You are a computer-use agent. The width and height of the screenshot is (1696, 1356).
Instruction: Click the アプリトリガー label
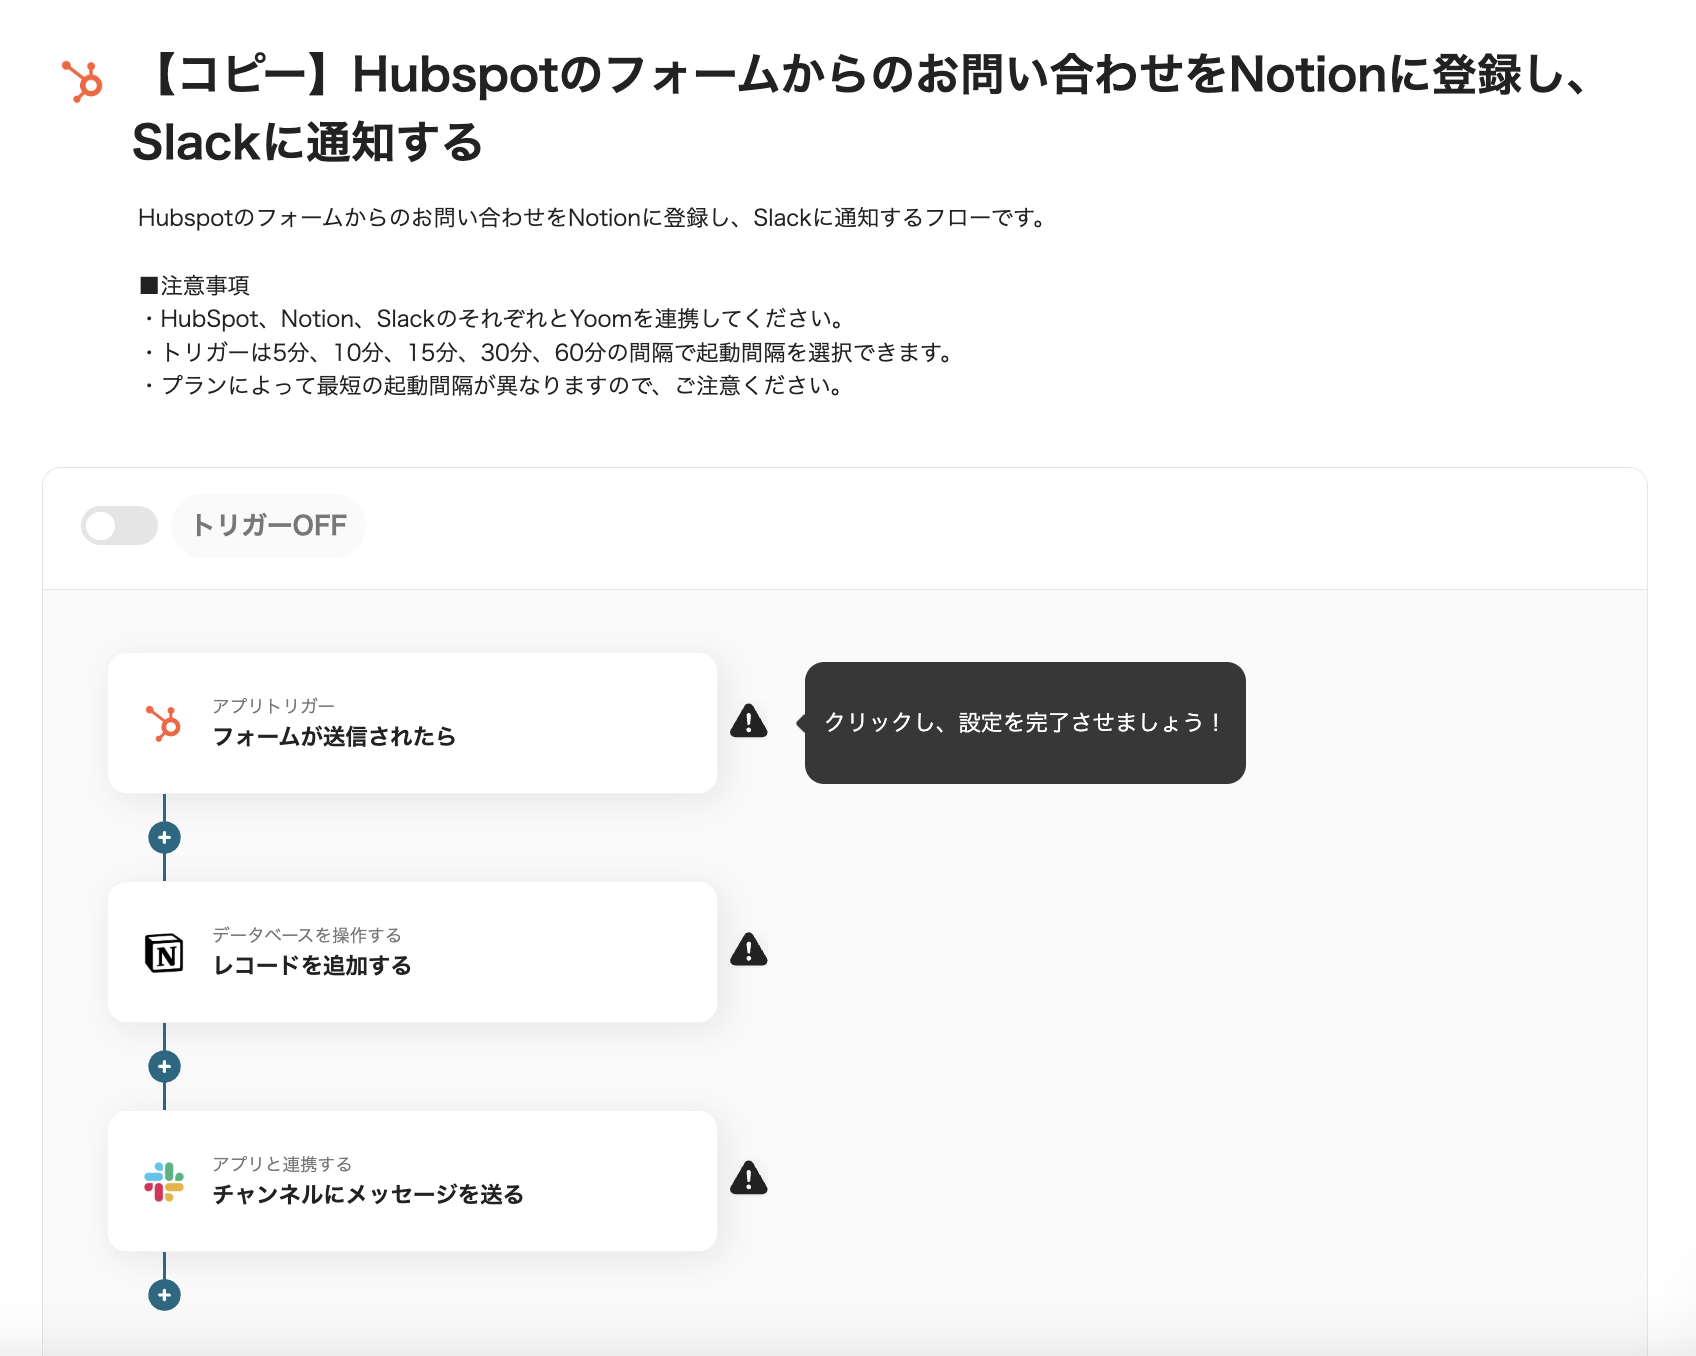coord(273,706)
